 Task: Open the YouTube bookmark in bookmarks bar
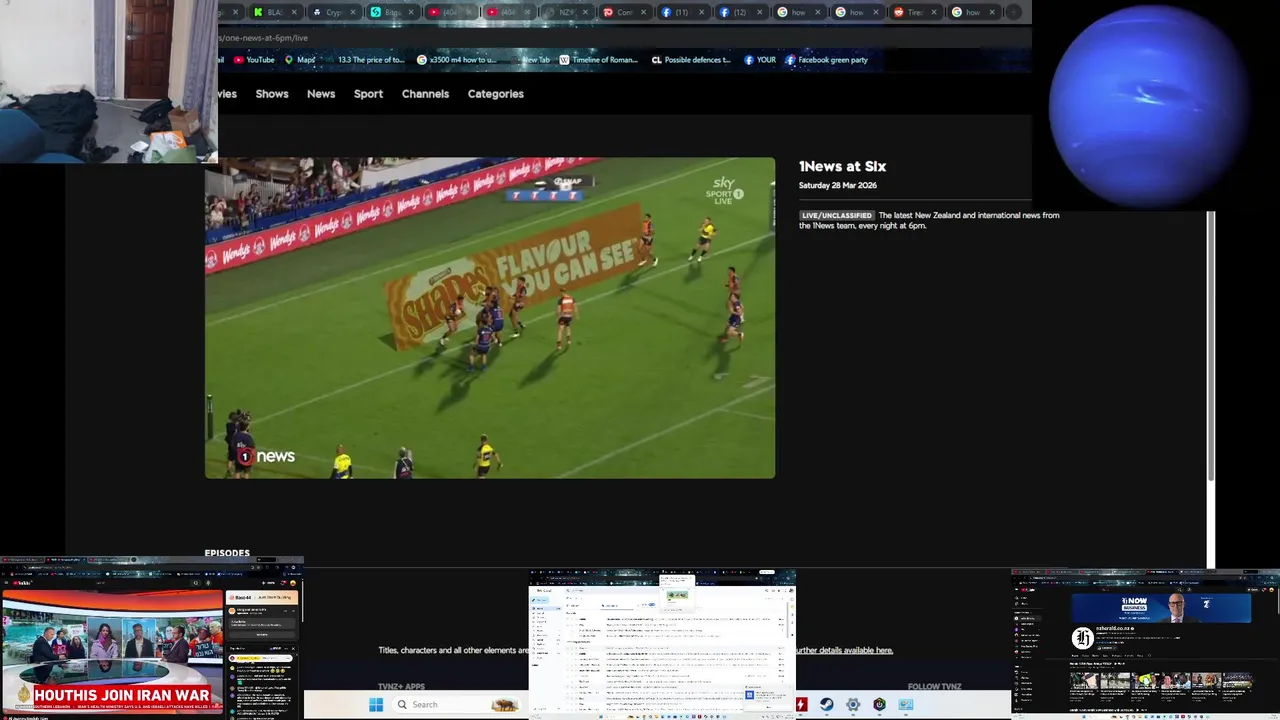pyautogui.click(x=254, y=60)
